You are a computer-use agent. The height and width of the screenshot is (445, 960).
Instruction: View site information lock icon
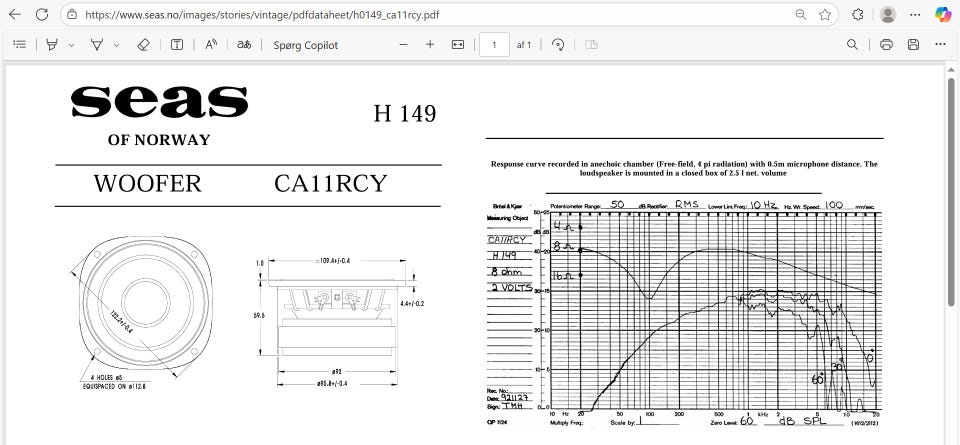coord(72,15)
